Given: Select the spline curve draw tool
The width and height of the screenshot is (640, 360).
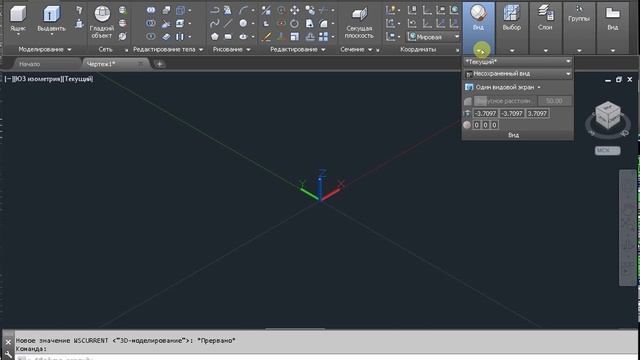Looking at the screenshot, I should tap(215, 23).
